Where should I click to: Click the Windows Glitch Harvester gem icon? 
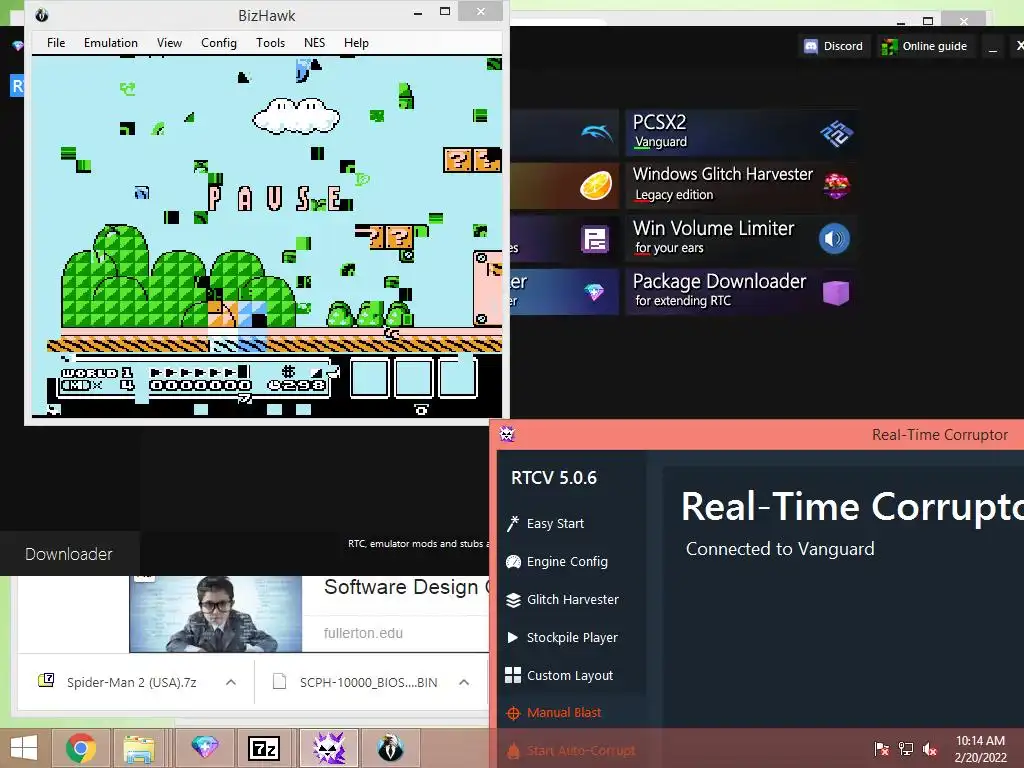click(x=836, y=186)
